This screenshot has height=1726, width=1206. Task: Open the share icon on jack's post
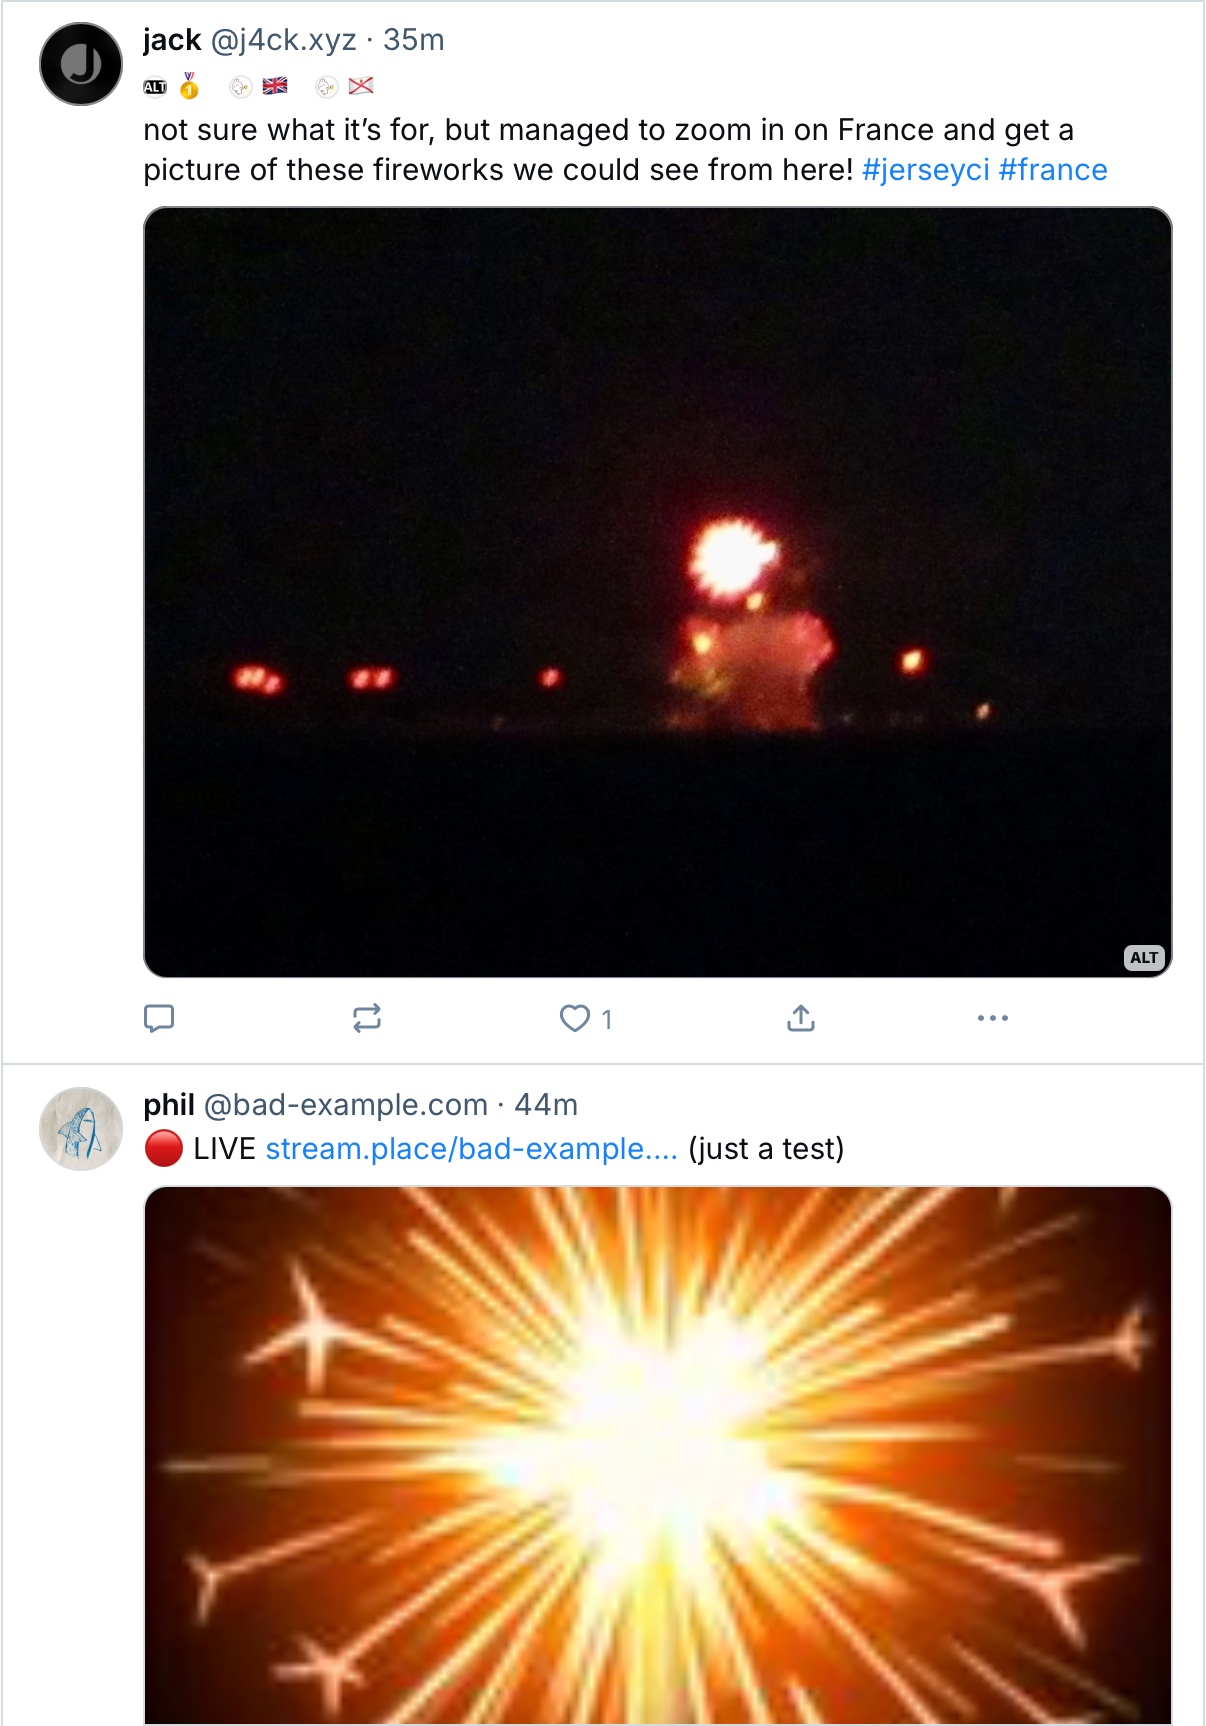801,1018
